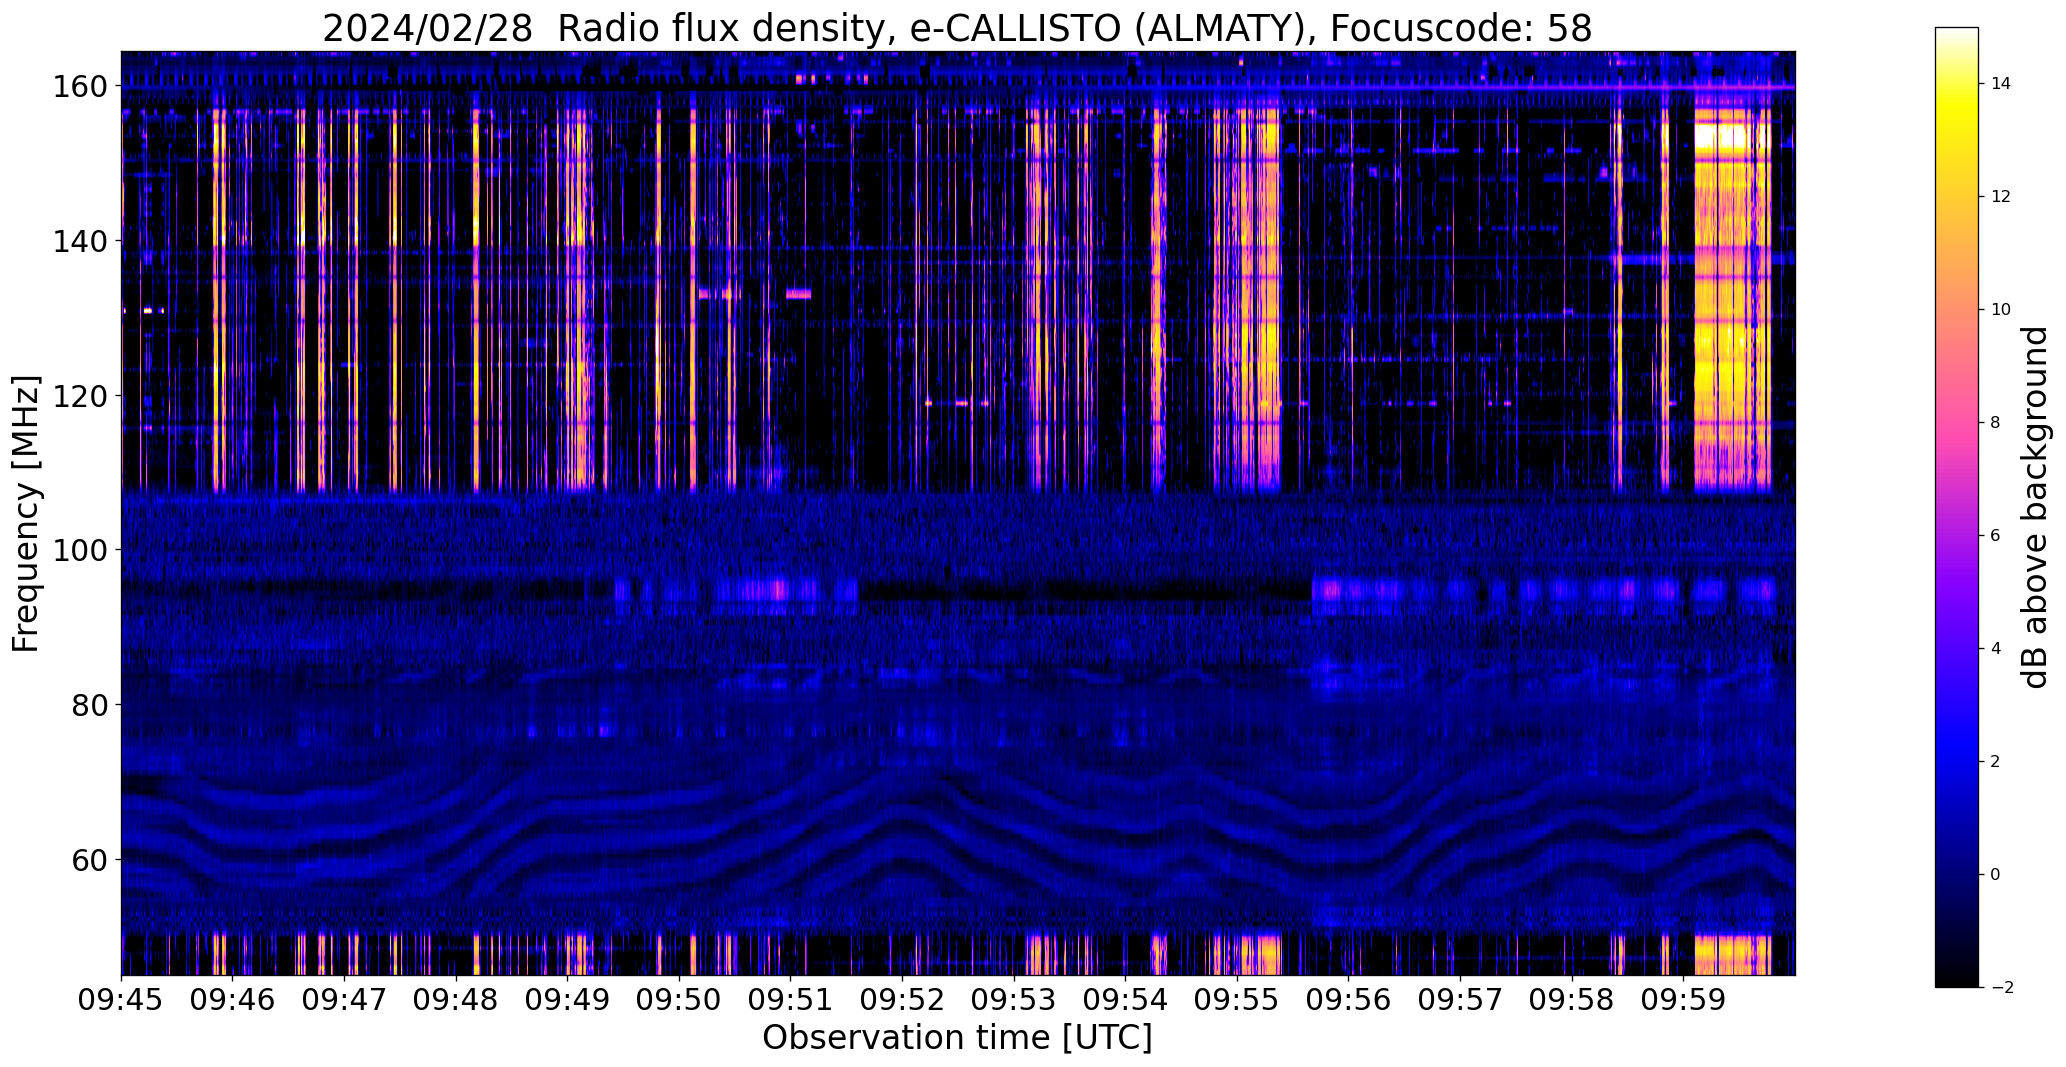
Task: Click the 09:59 time tick label
Action: 1683,999
